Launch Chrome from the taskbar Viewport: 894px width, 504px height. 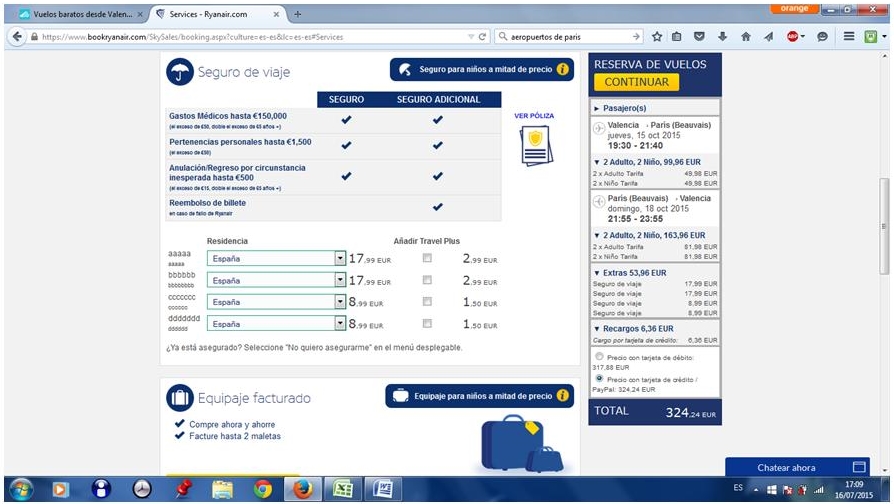263,489
